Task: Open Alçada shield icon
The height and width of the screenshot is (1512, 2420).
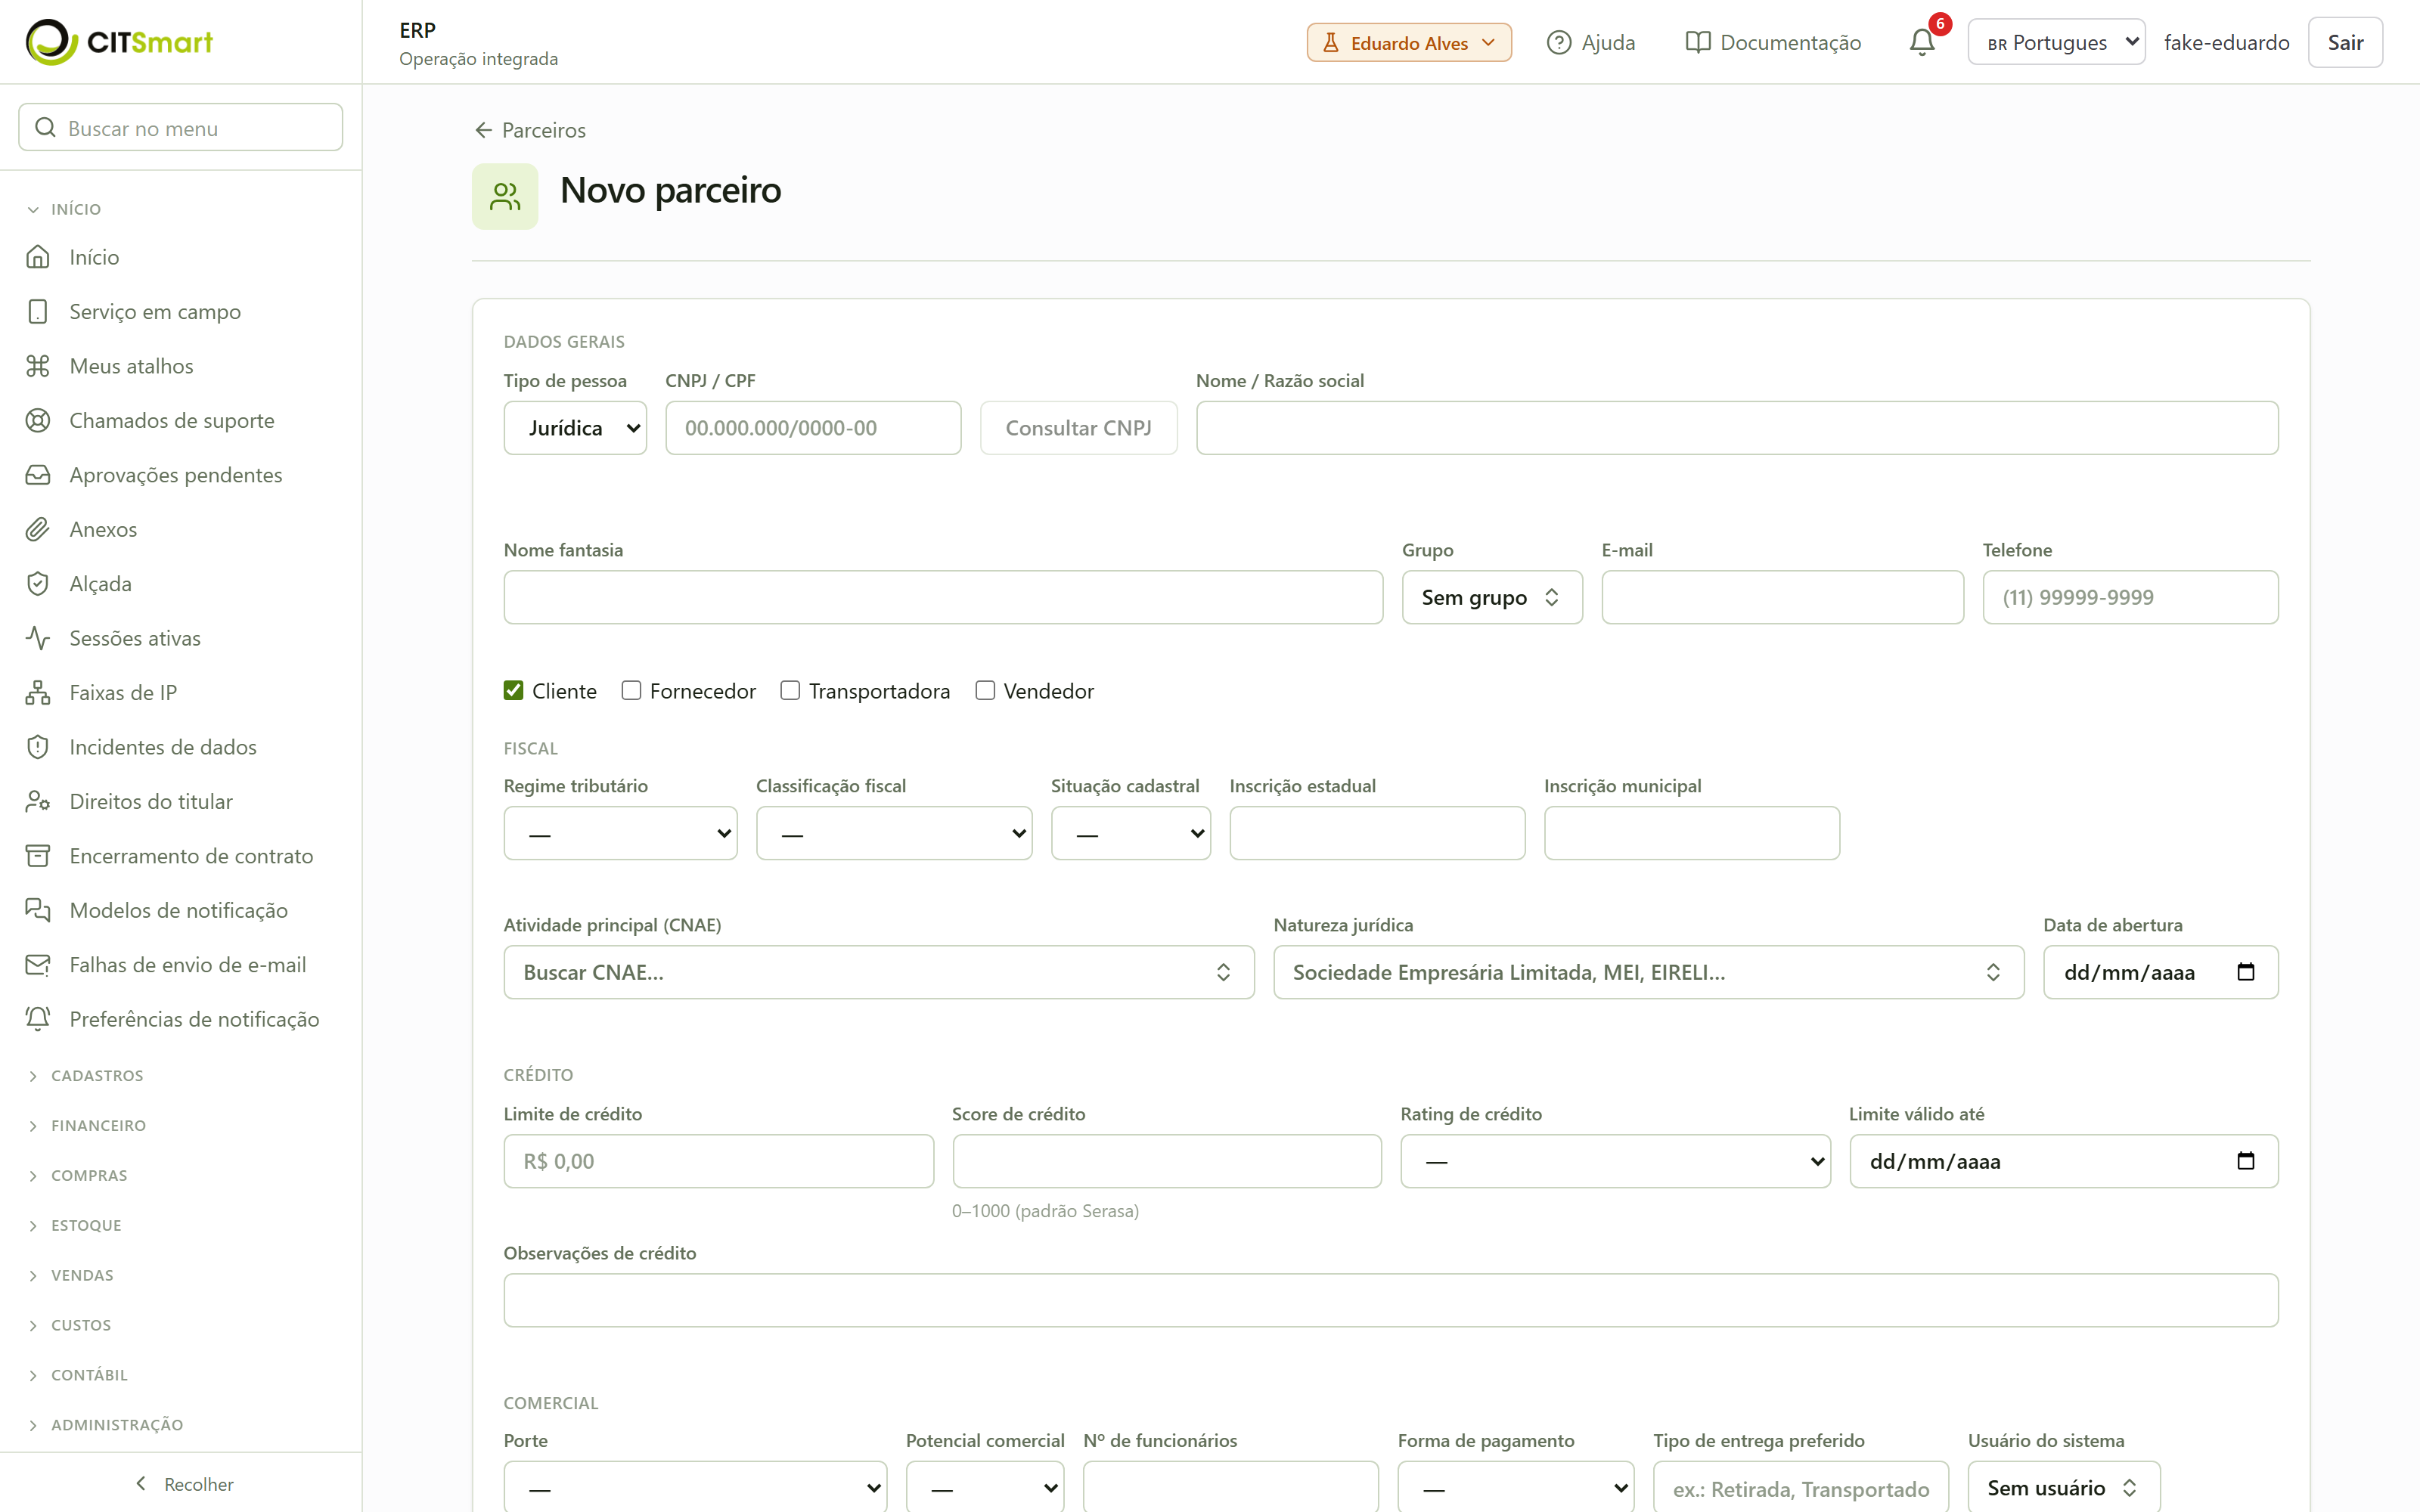Action: 38,584
